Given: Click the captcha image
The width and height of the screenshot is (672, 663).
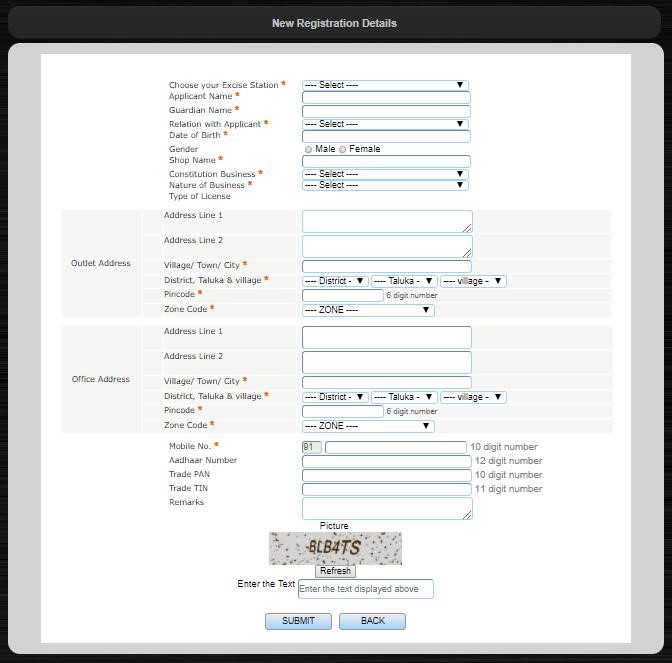Looking at the screenshot, I should pyautogui.click(x=335, y=548).
